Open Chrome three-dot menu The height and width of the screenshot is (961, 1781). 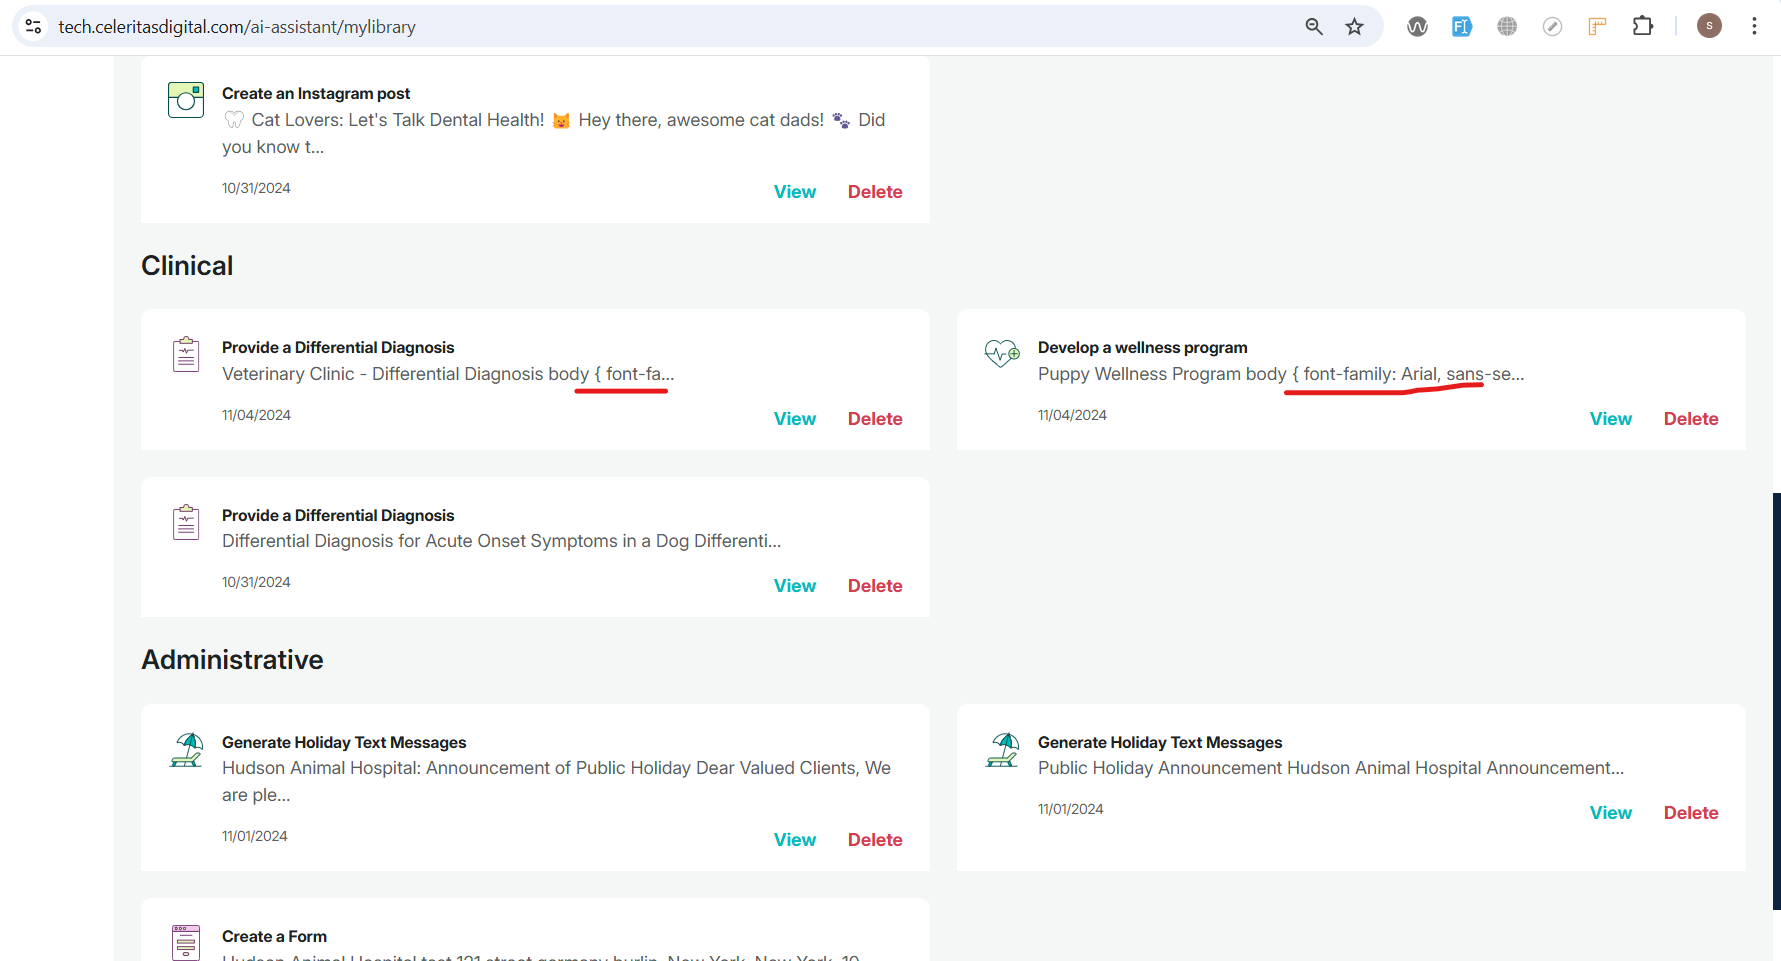[x=1754, y=26]
